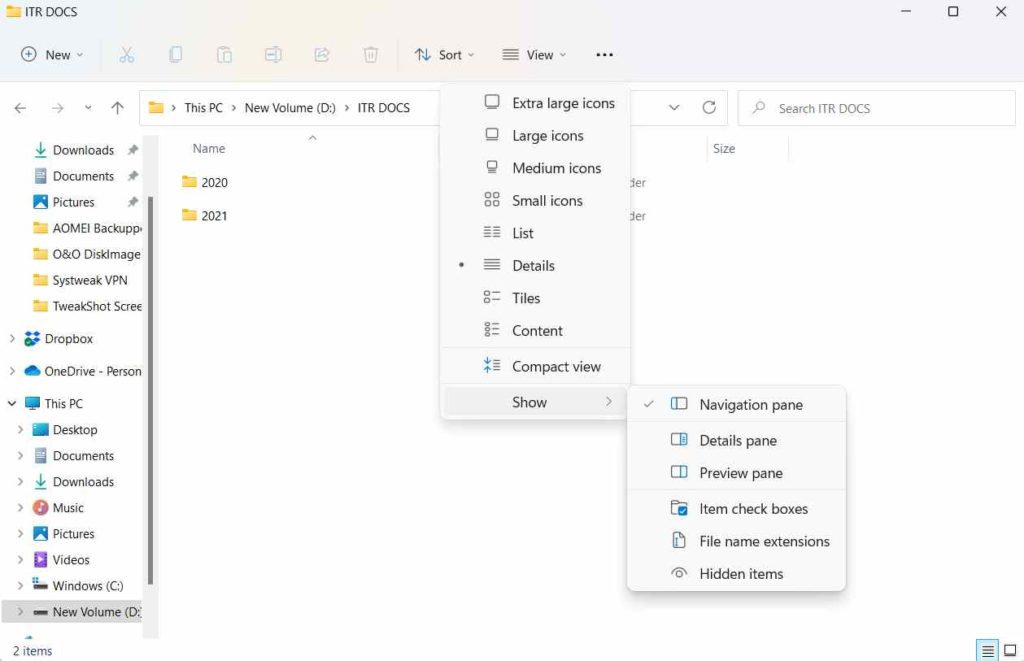Click the Paste clipboard icon
This screenshot has width=1024, height=661.
[224, 55]
